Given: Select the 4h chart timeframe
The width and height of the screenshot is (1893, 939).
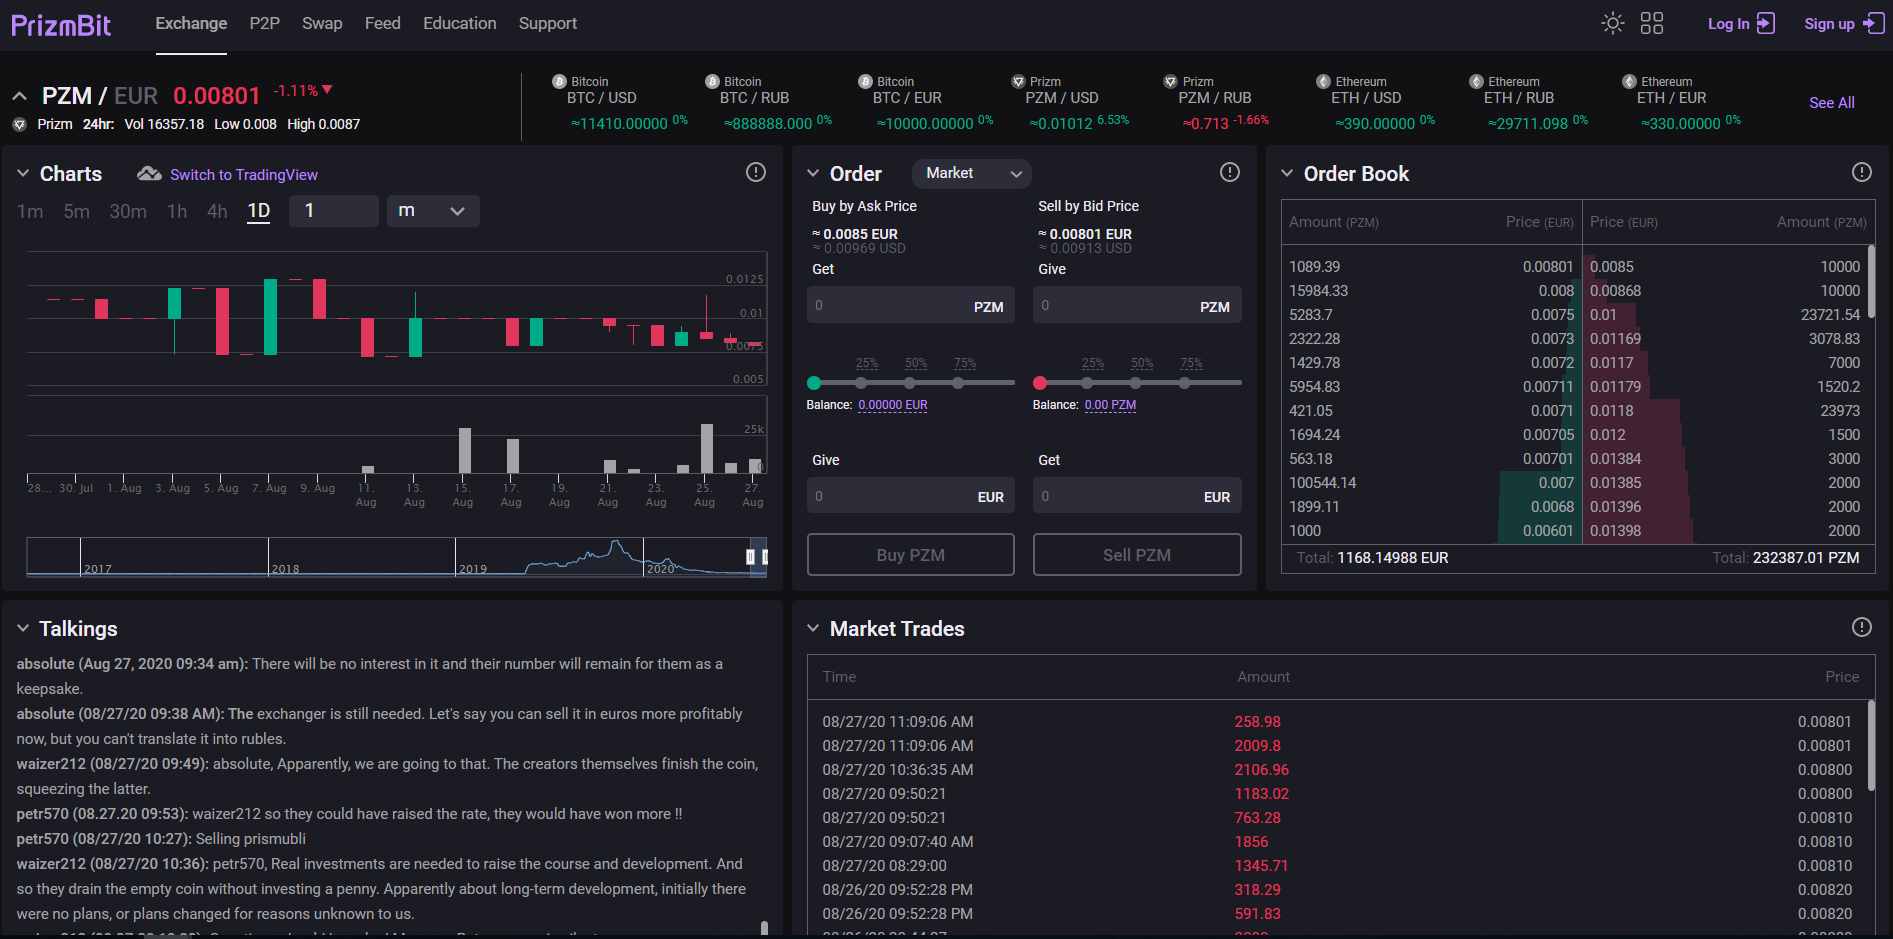Looking at the screenshot, I should pyautogui.click(x=217, y=211).
